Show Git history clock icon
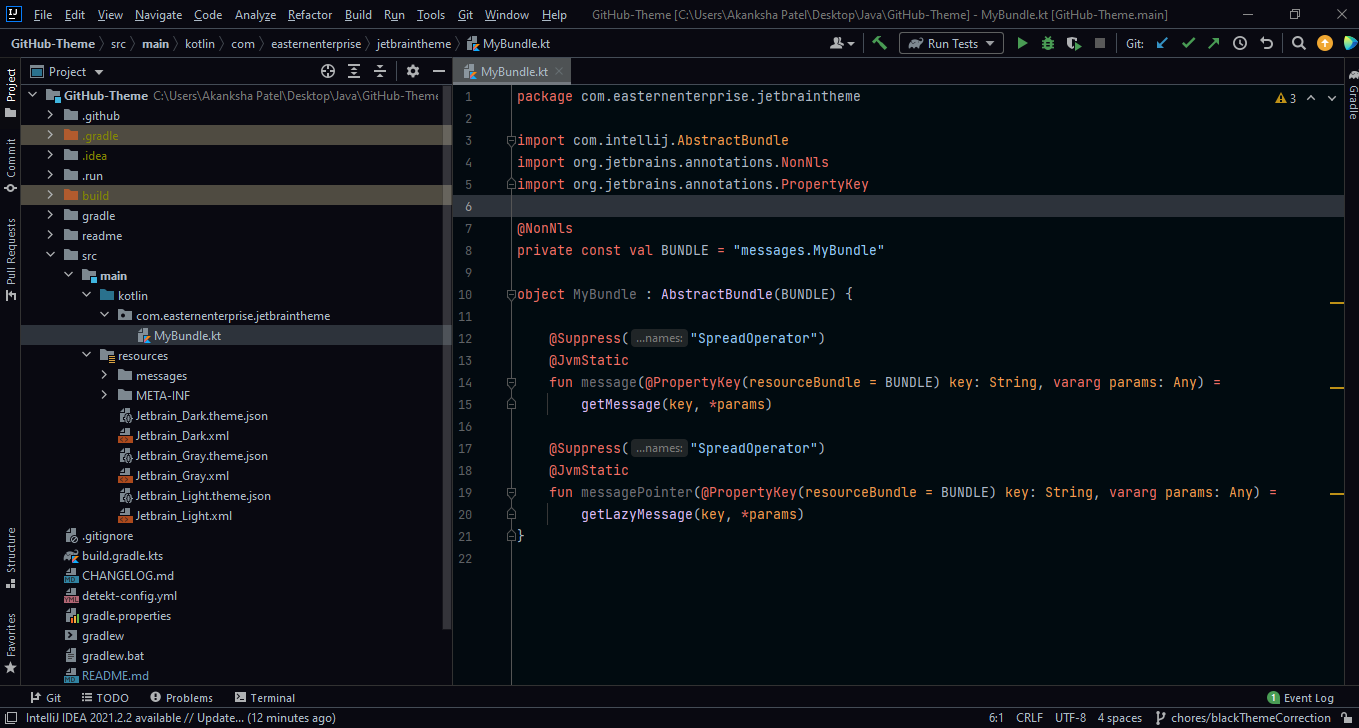Screen dimensions: 1359x728 (x=1240, y=43)
